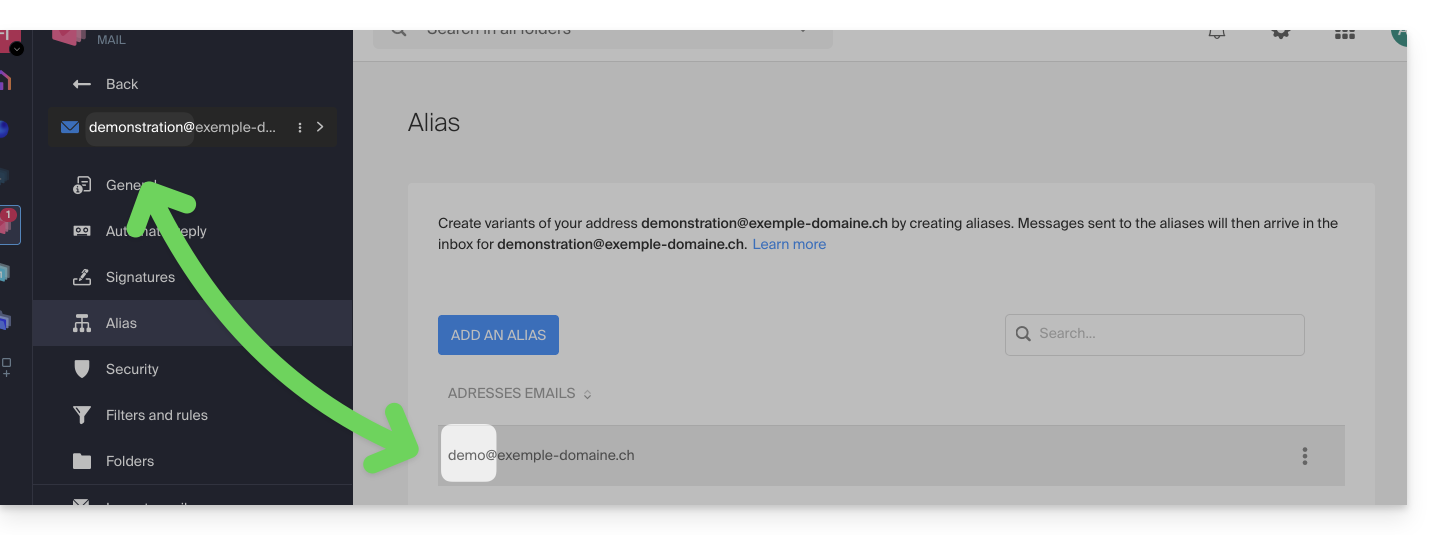This screenshot has height=535, width=1437.
Task: Click the Back arrow icon
Action: [82, 84]
